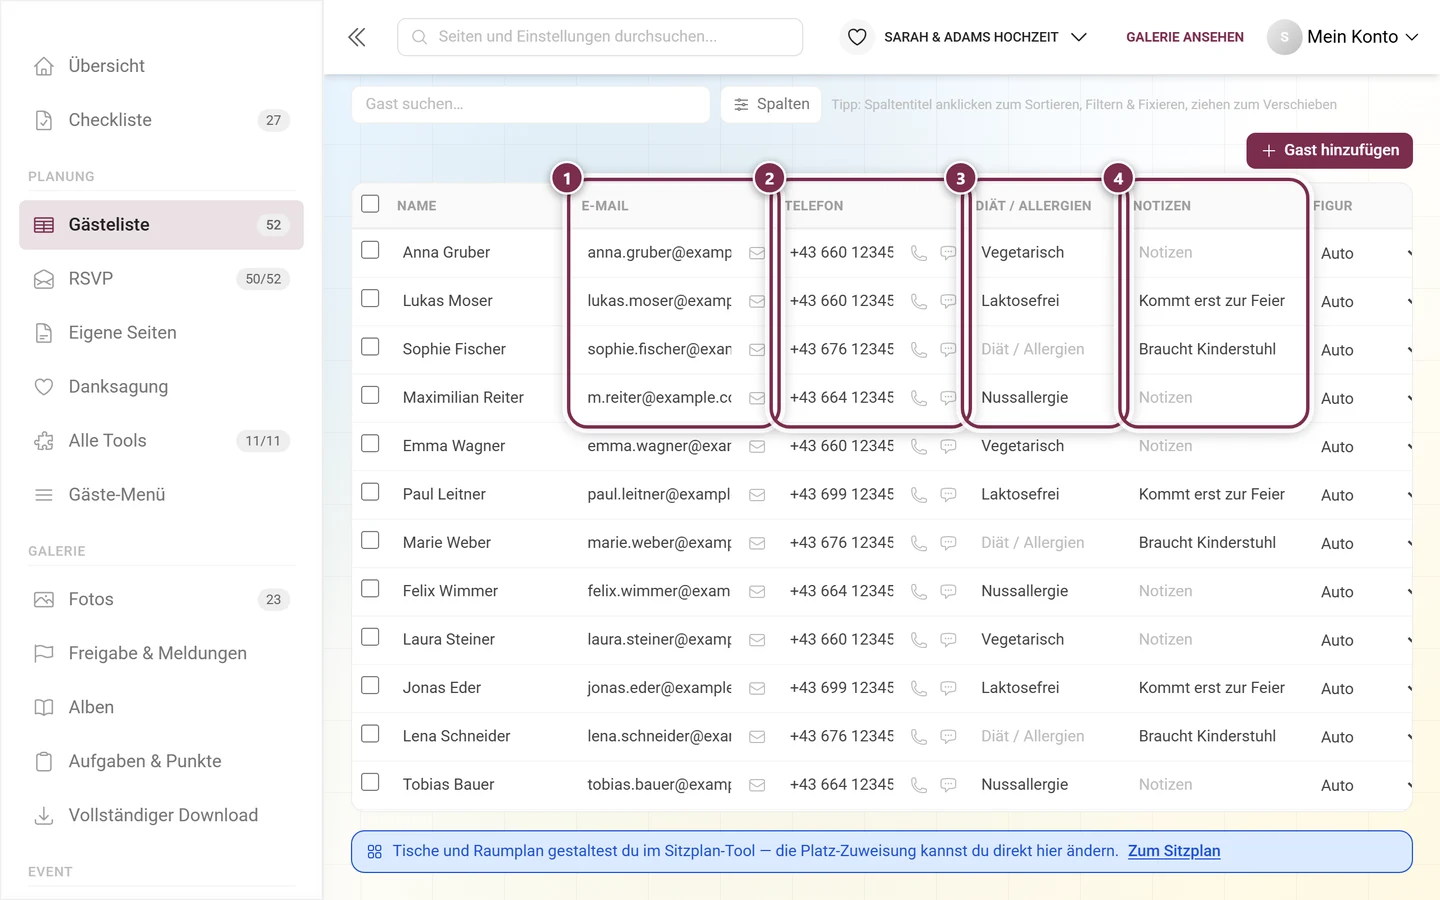Click envelope icon in Felix Wimmer row
1440x900 pixels.
(x=757, y=591)
